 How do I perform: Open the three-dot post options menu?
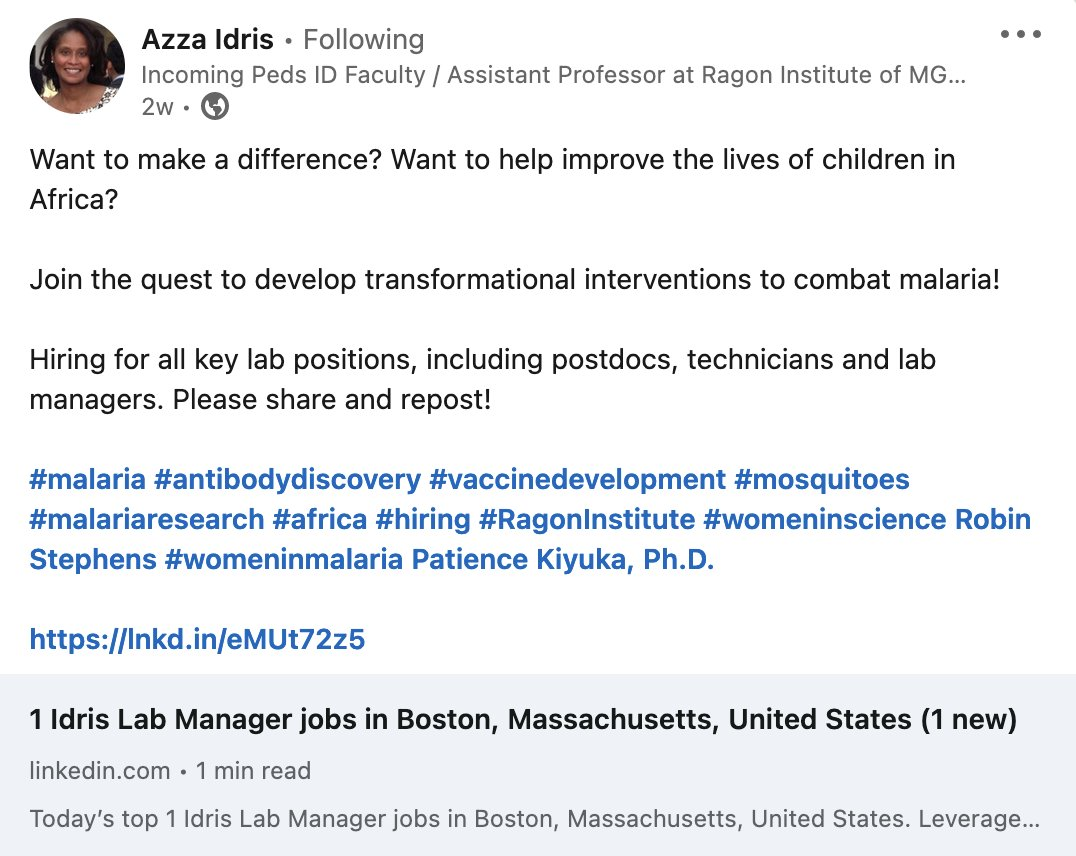point(1020,35)
